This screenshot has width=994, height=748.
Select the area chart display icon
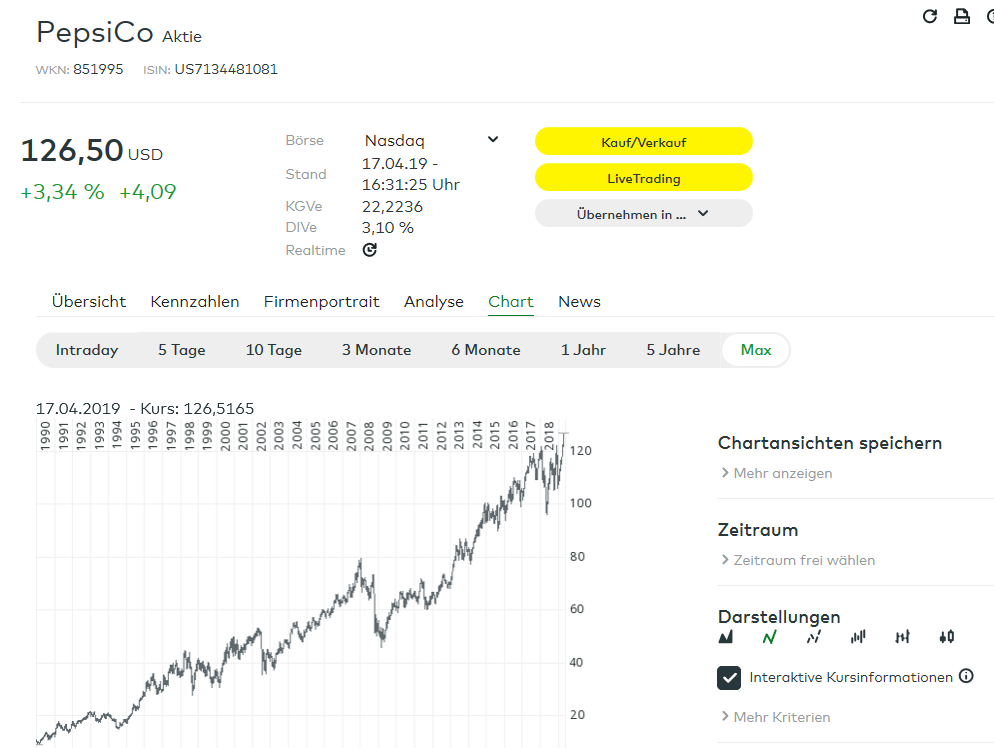click(726, 636)
